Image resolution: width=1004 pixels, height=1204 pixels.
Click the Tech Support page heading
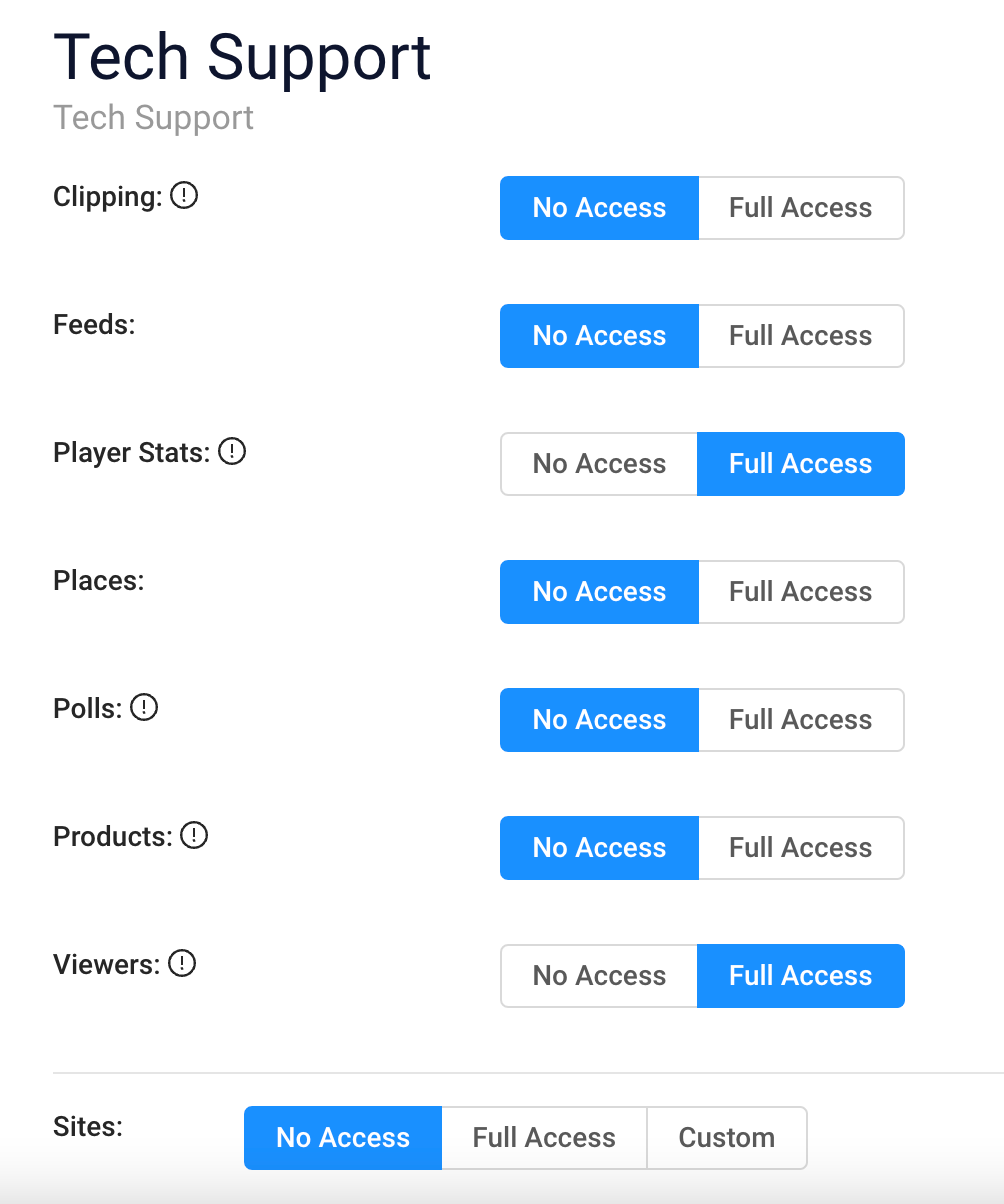point(242,57)
